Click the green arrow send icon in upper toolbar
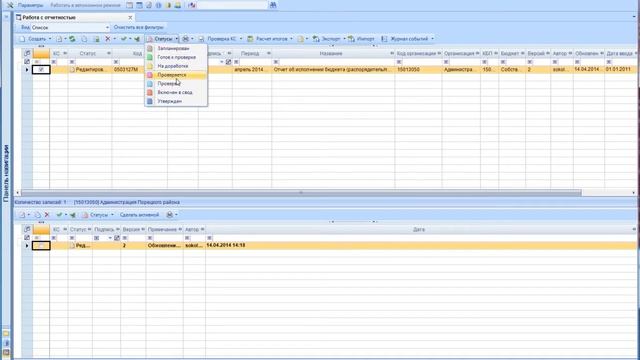Image resolution: width=640 pixels, height=360 pixels. (x=137, y=39)
